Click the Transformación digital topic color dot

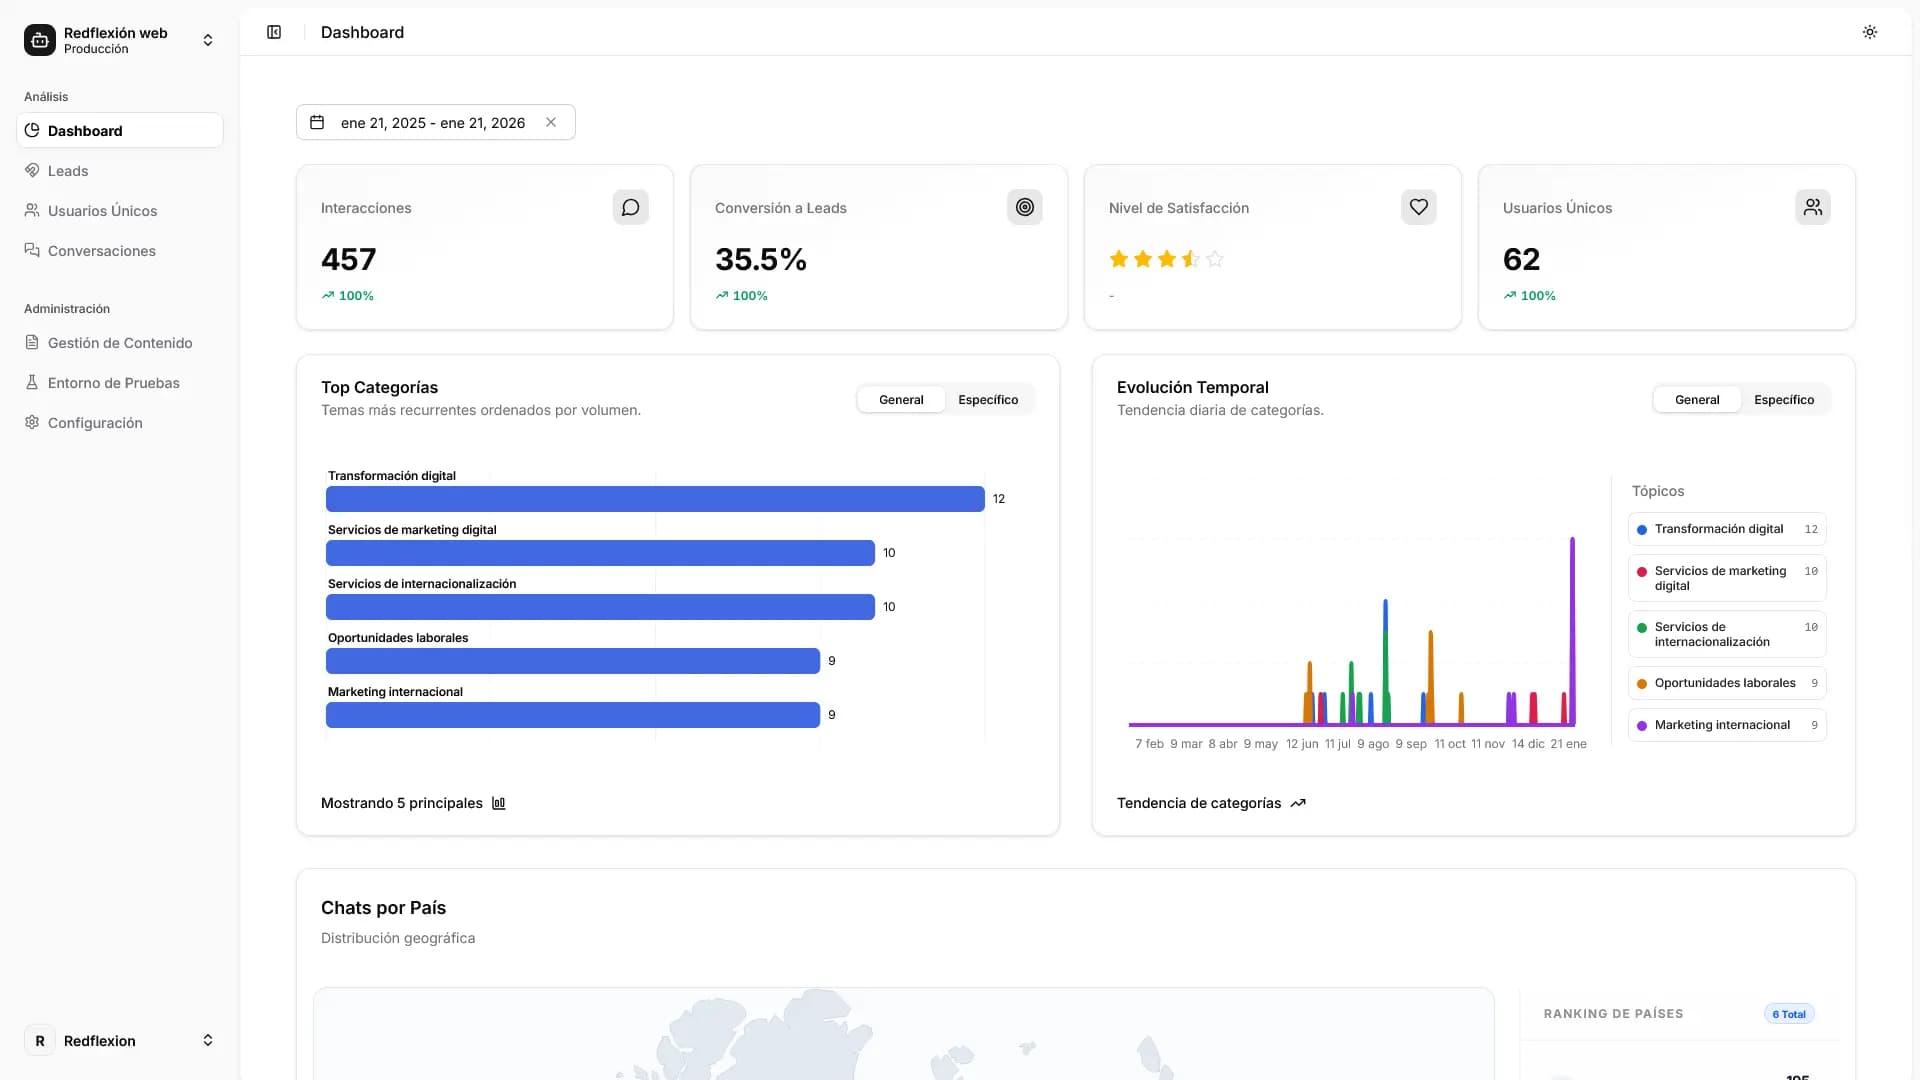pos(1641,529)
